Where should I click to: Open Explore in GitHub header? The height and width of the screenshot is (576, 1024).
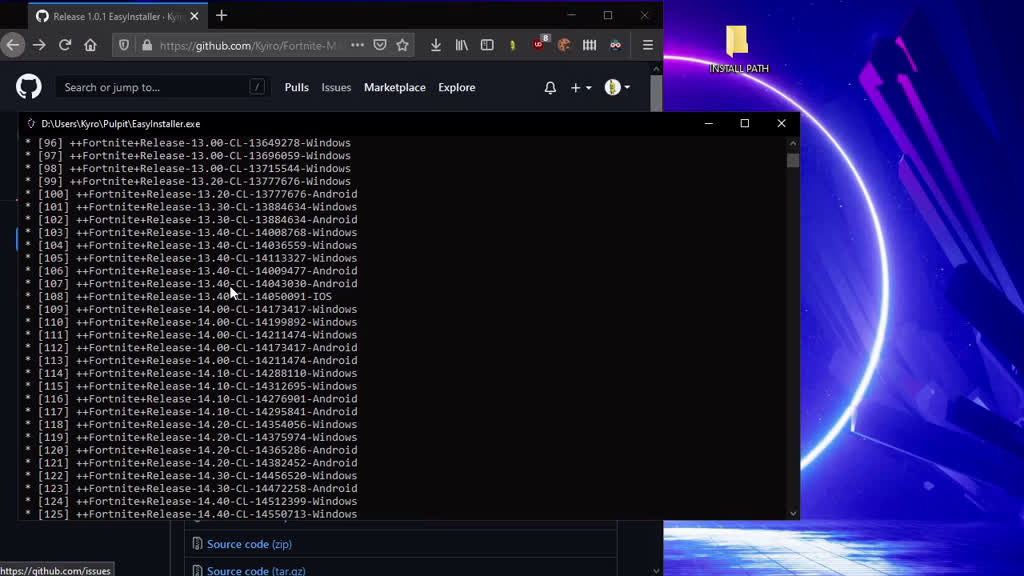click(x=456, y=88)
